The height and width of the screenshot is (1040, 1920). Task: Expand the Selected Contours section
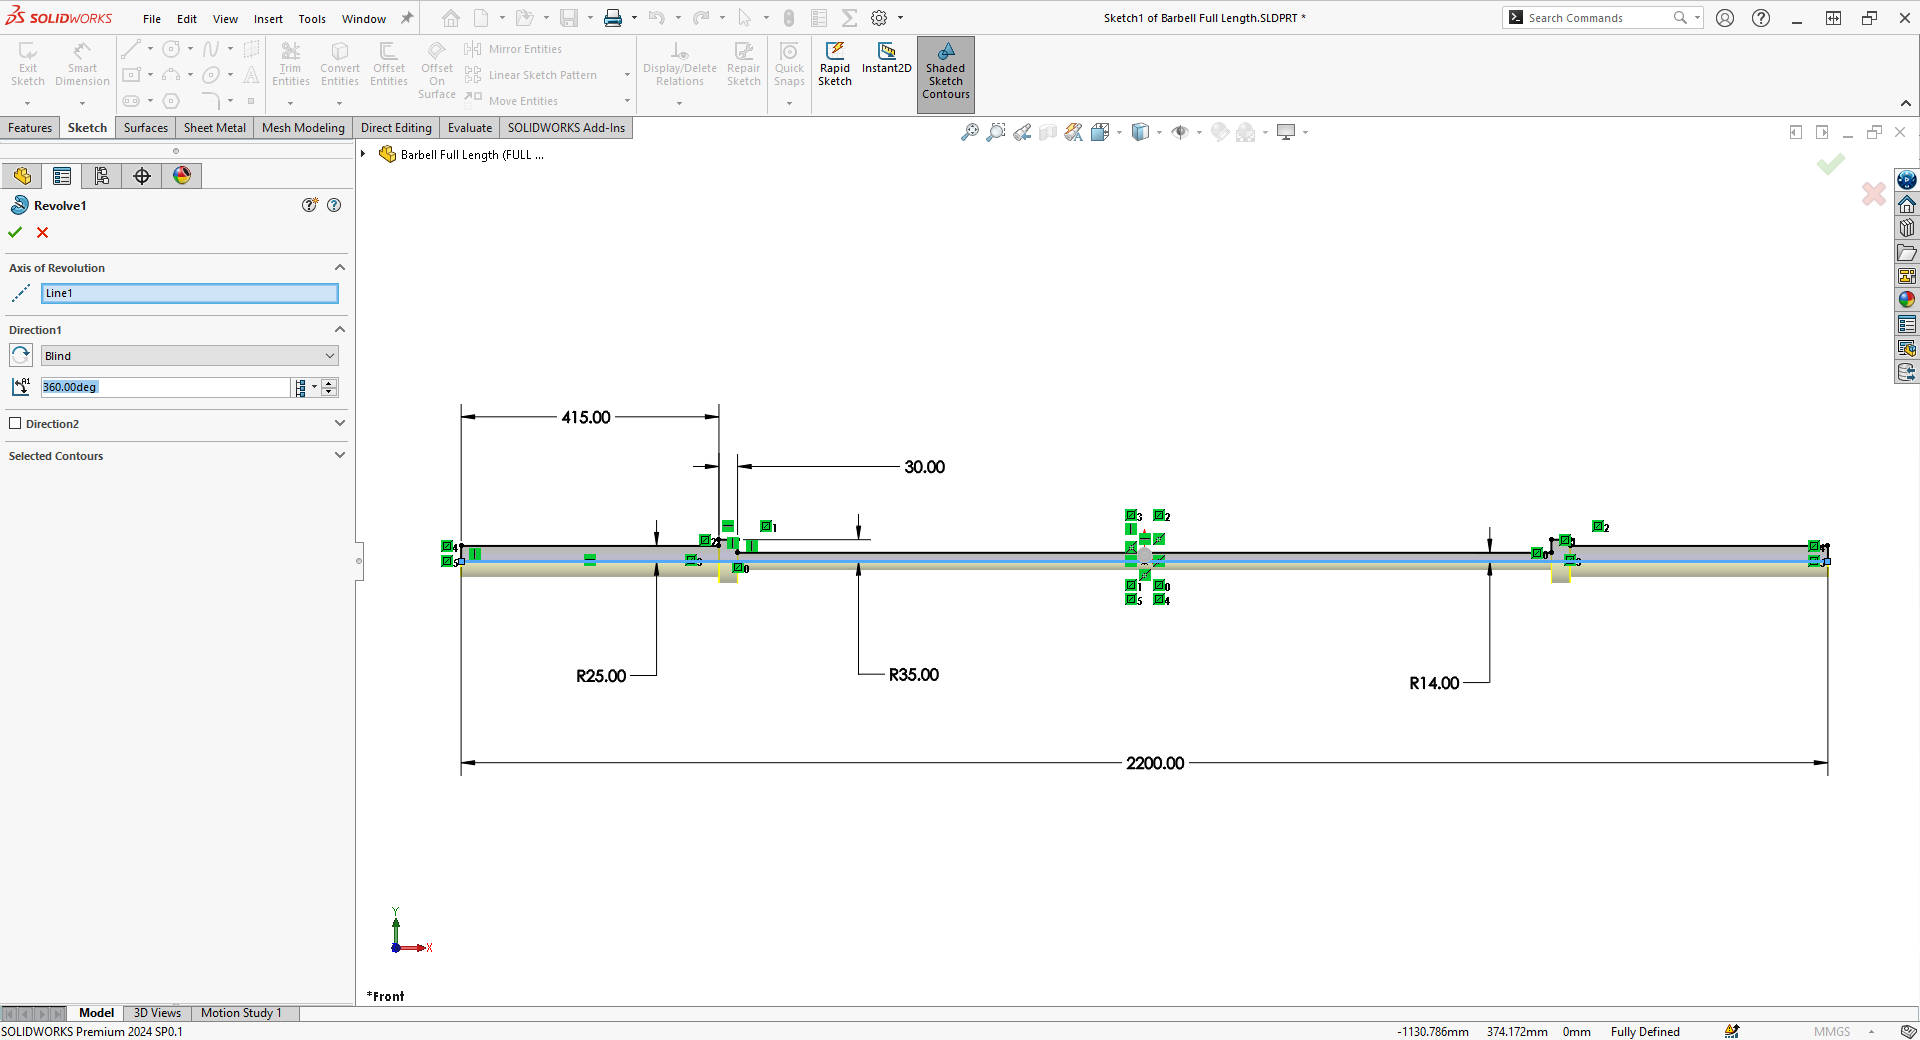click(x=340, y=456)
